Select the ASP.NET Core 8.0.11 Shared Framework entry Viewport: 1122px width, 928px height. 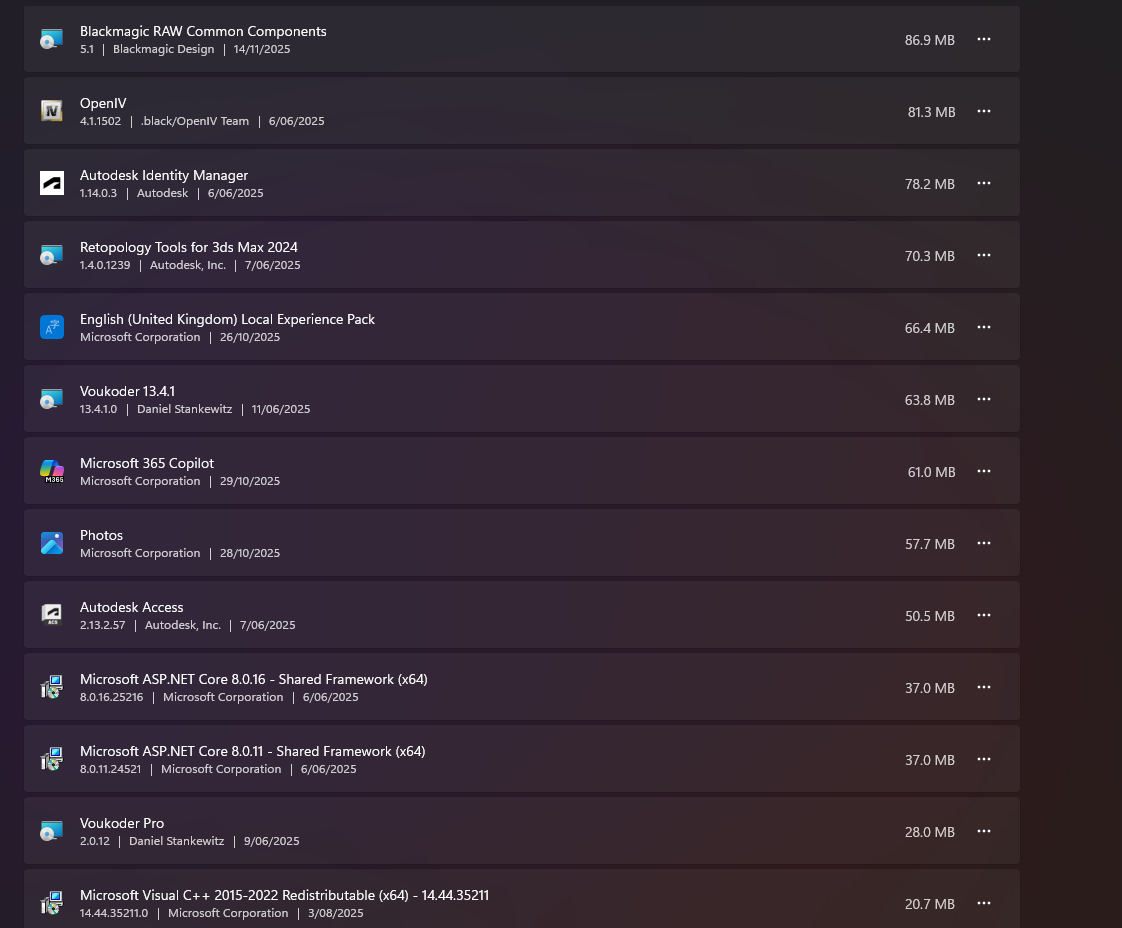(253, 751)
